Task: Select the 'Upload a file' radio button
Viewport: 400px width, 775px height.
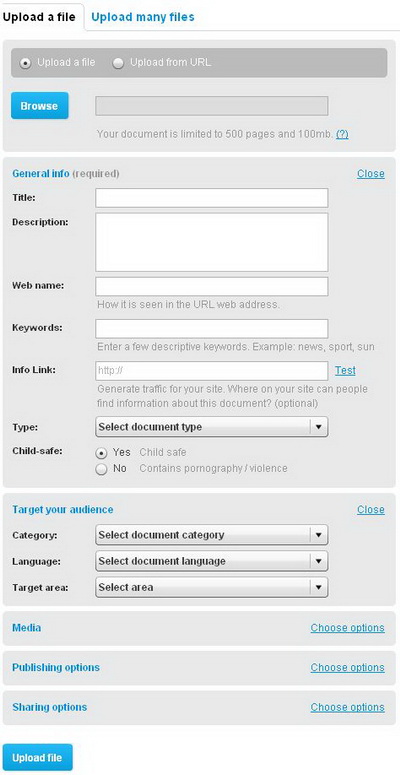Action: coord(25,63)
